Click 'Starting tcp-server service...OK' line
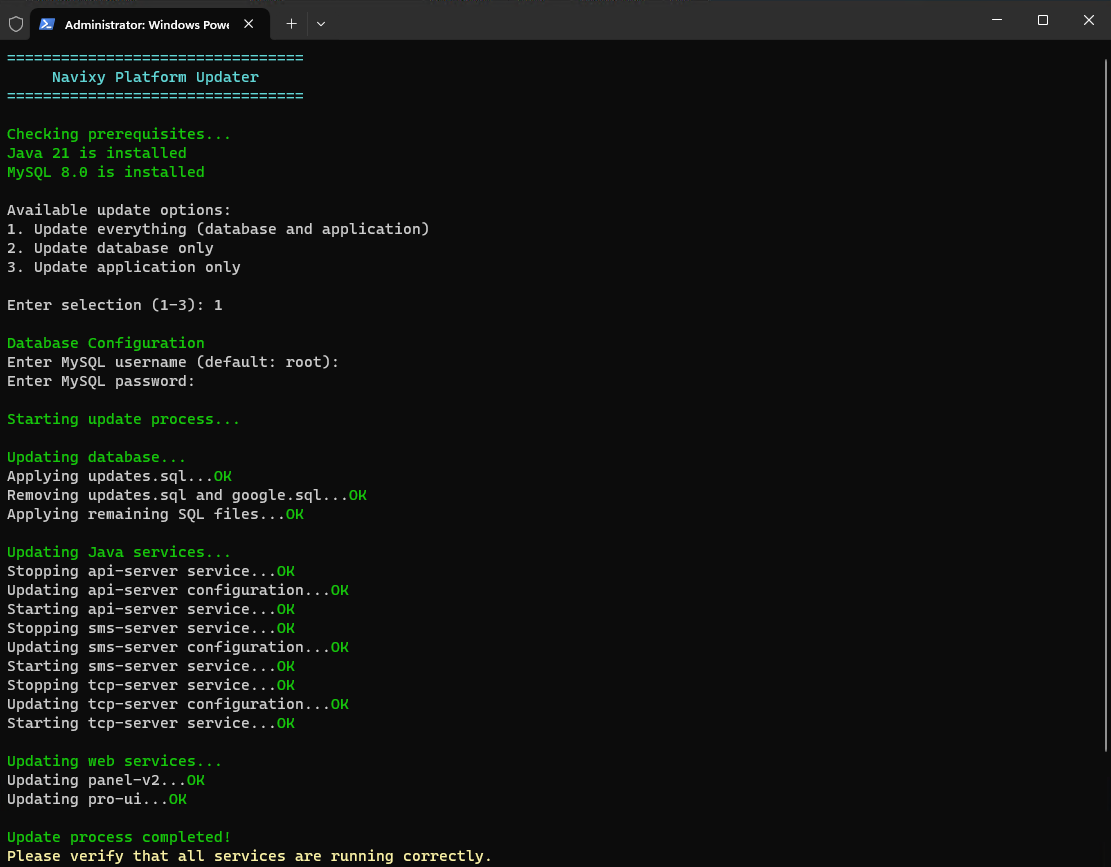Viewport: 1111px width, 867px height. 151,723
